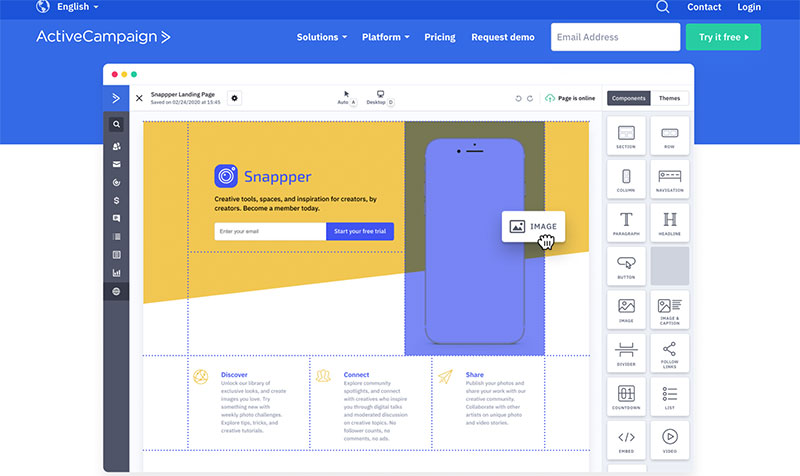Viewport: 800px width, 476px height.
Task: Switch to the Components tab
Action: tap(629, 98)
